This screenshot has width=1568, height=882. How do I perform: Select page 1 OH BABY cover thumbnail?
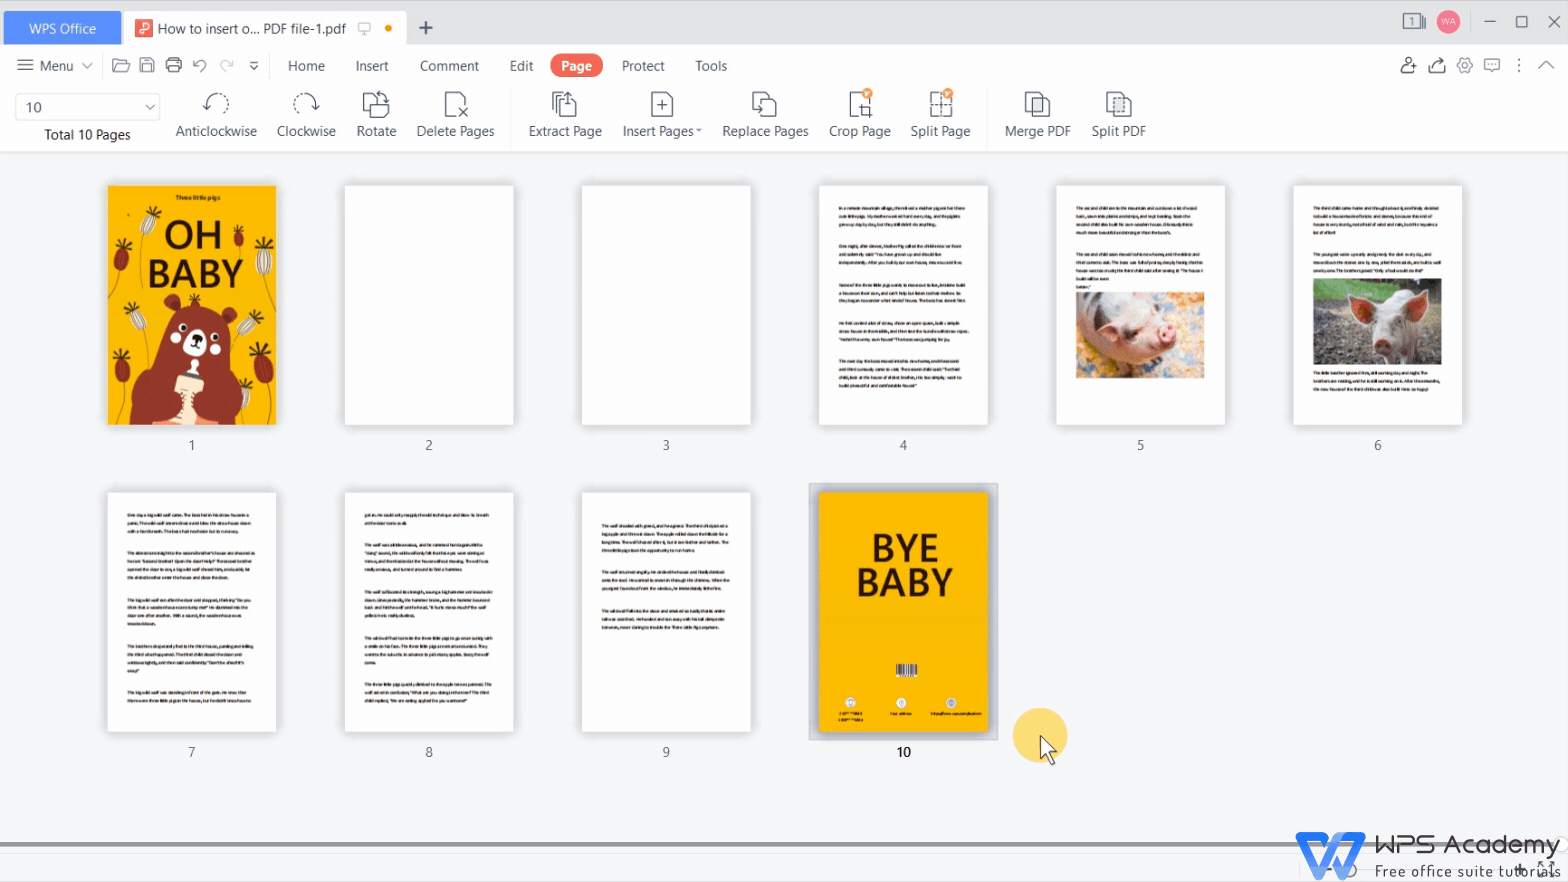[192, 305]
